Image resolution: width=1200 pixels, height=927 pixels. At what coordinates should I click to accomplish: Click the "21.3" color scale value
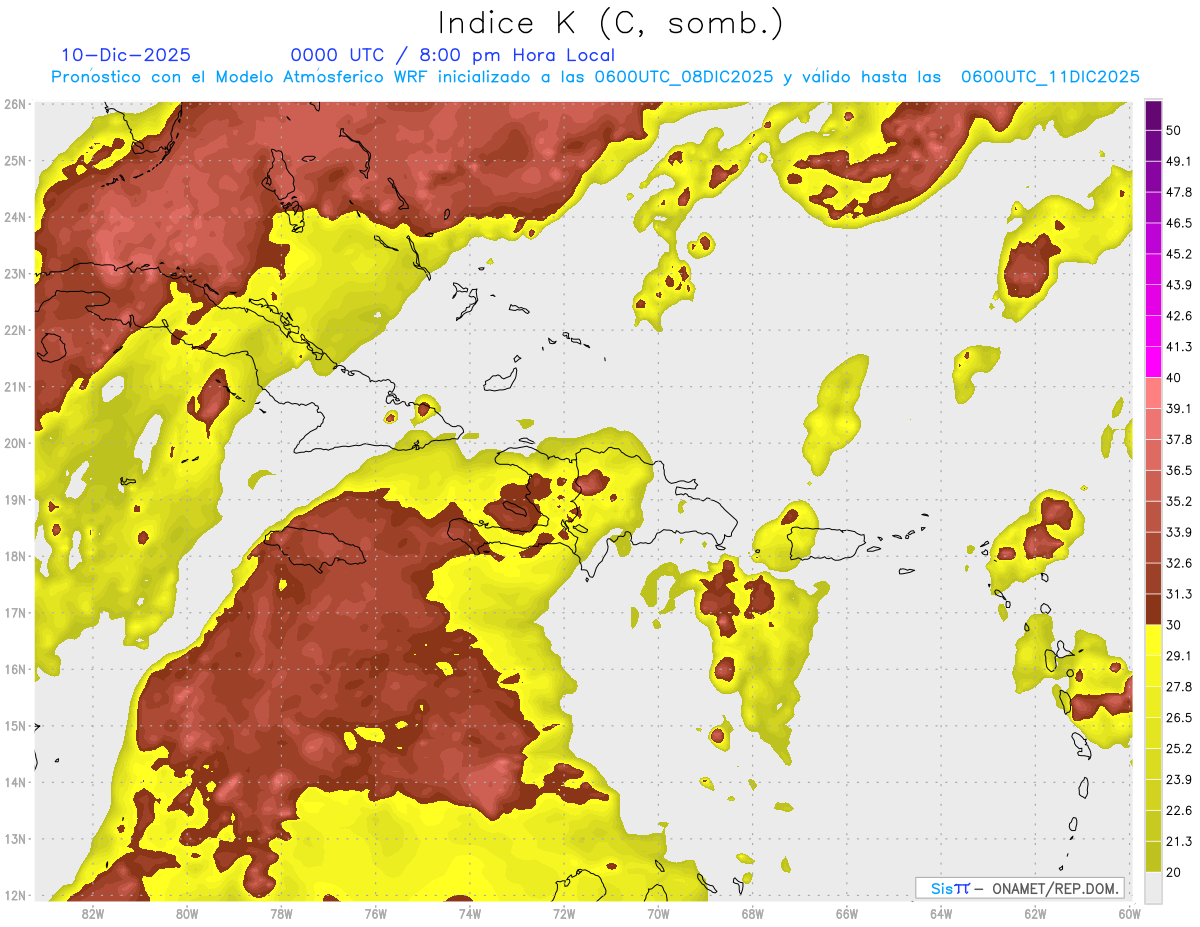1179,842
